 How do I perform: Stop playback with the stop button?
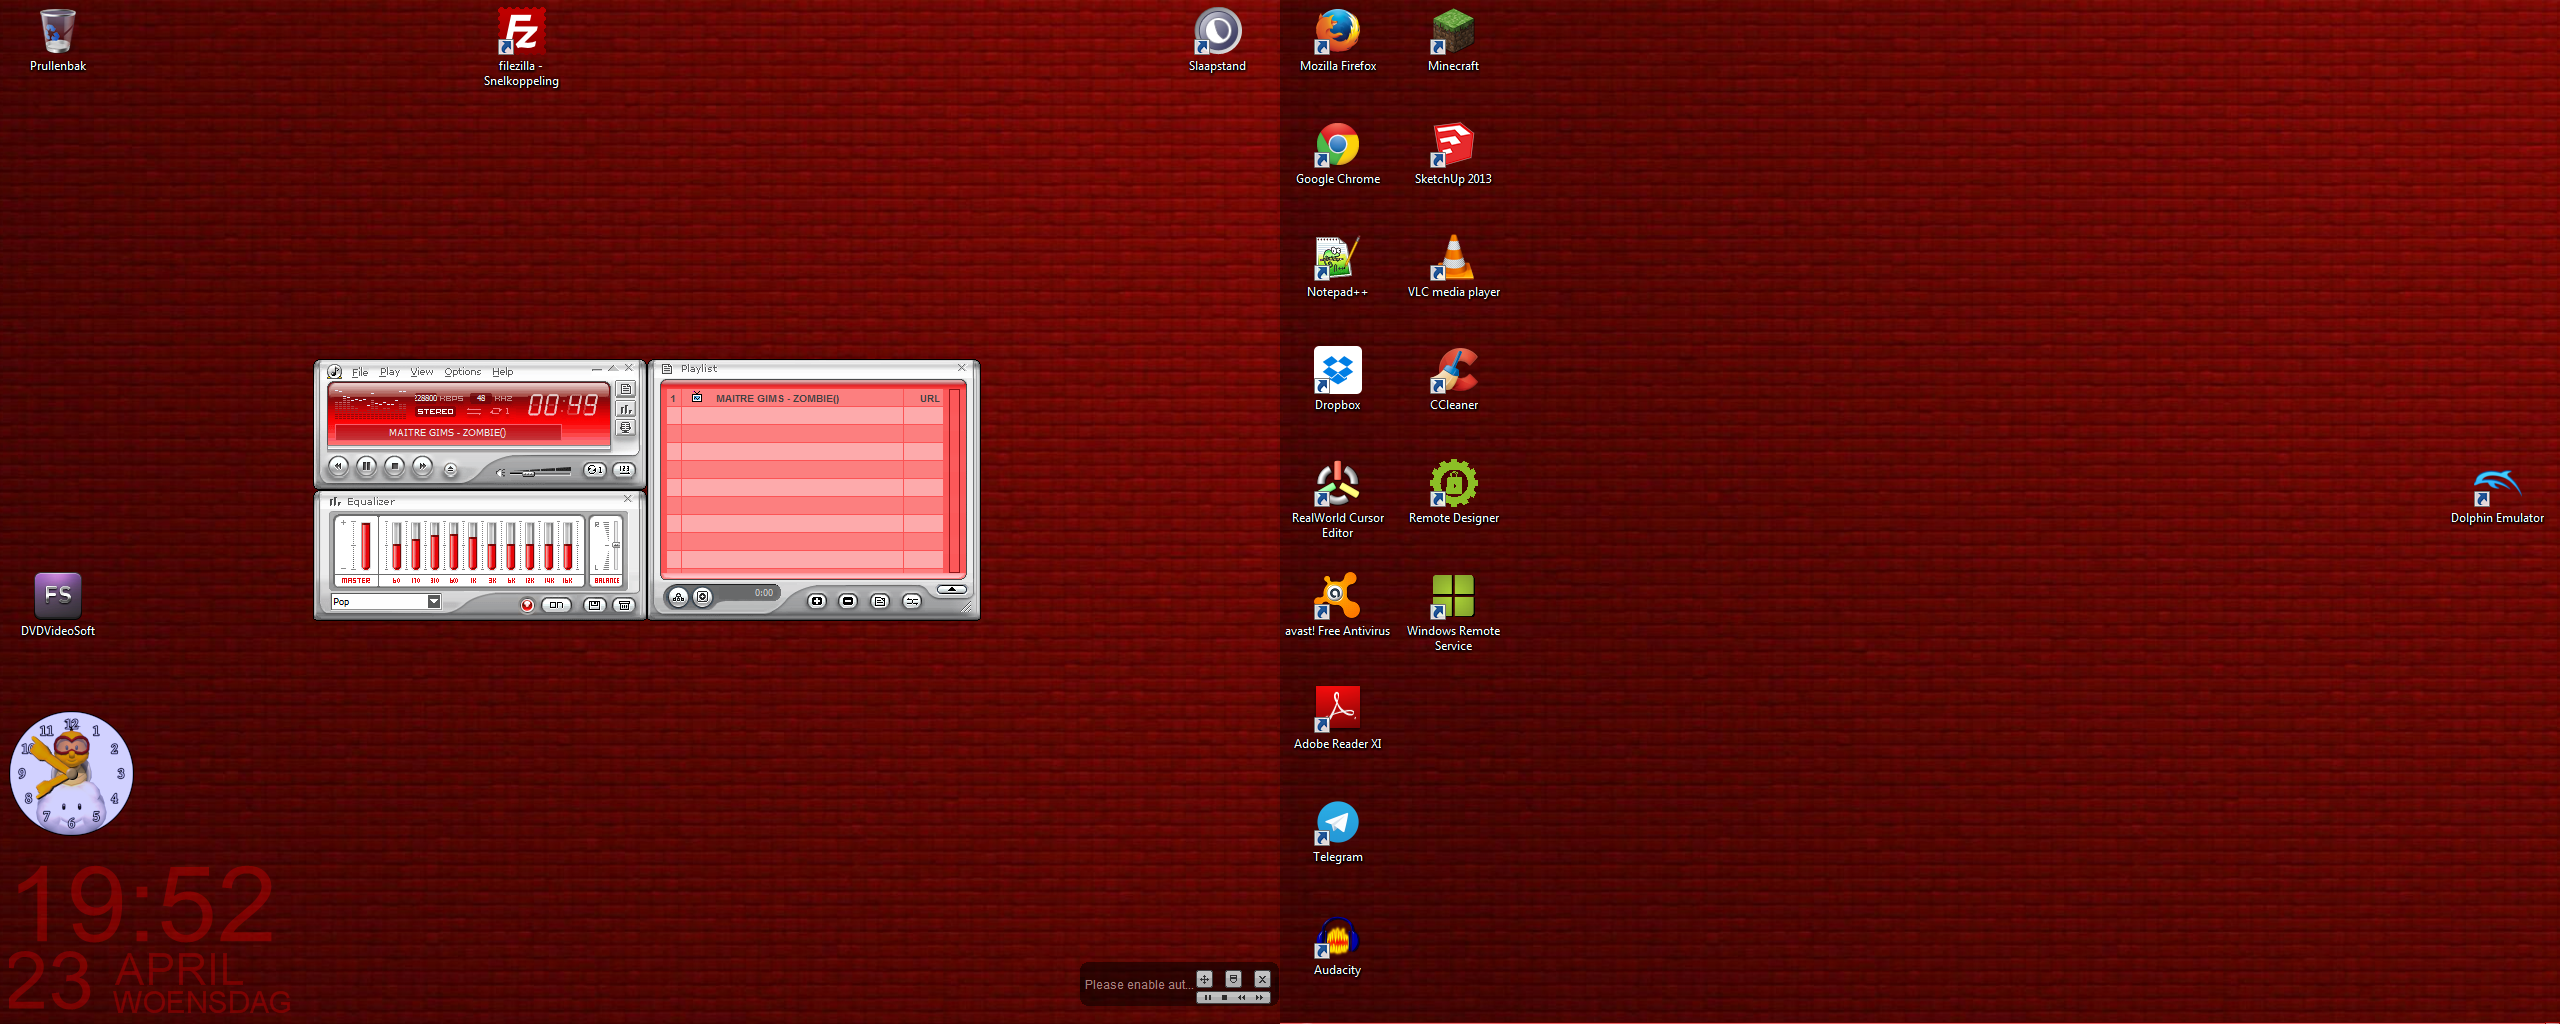(394, 467)
